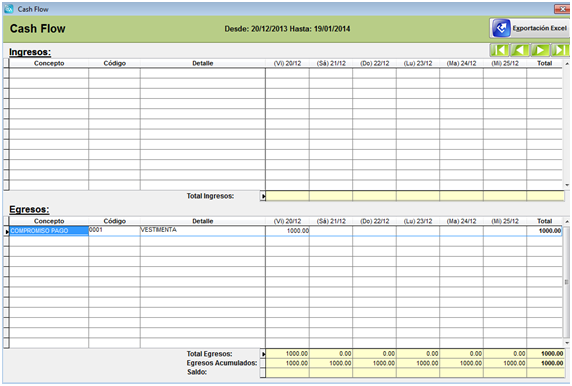Click Ingresos (Do) 22/12 column header

(374, 63)
